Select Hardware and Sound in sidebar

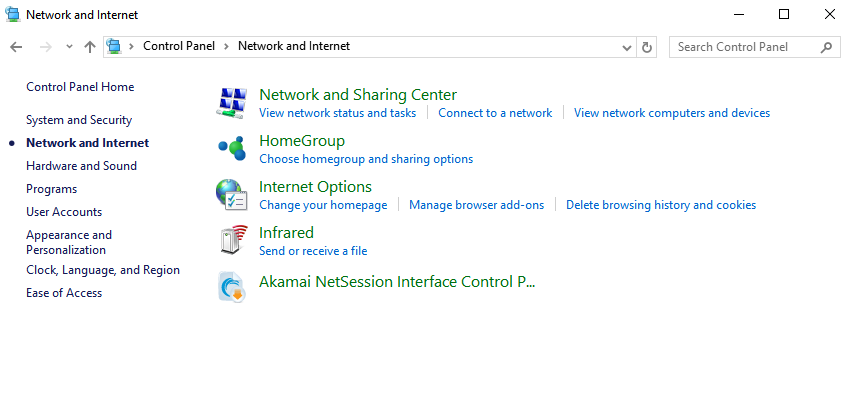click(x=81, y=166)
